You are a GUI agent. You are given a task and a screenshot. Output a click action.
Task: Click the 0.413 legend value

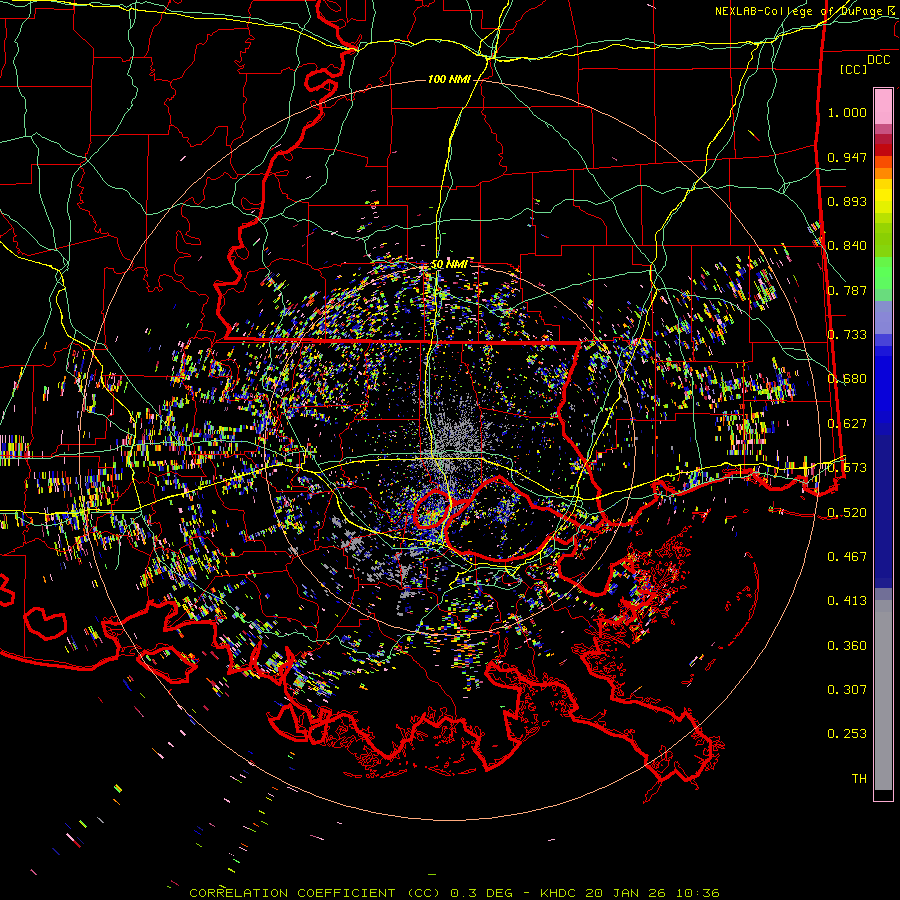click(x=847, y=601)
